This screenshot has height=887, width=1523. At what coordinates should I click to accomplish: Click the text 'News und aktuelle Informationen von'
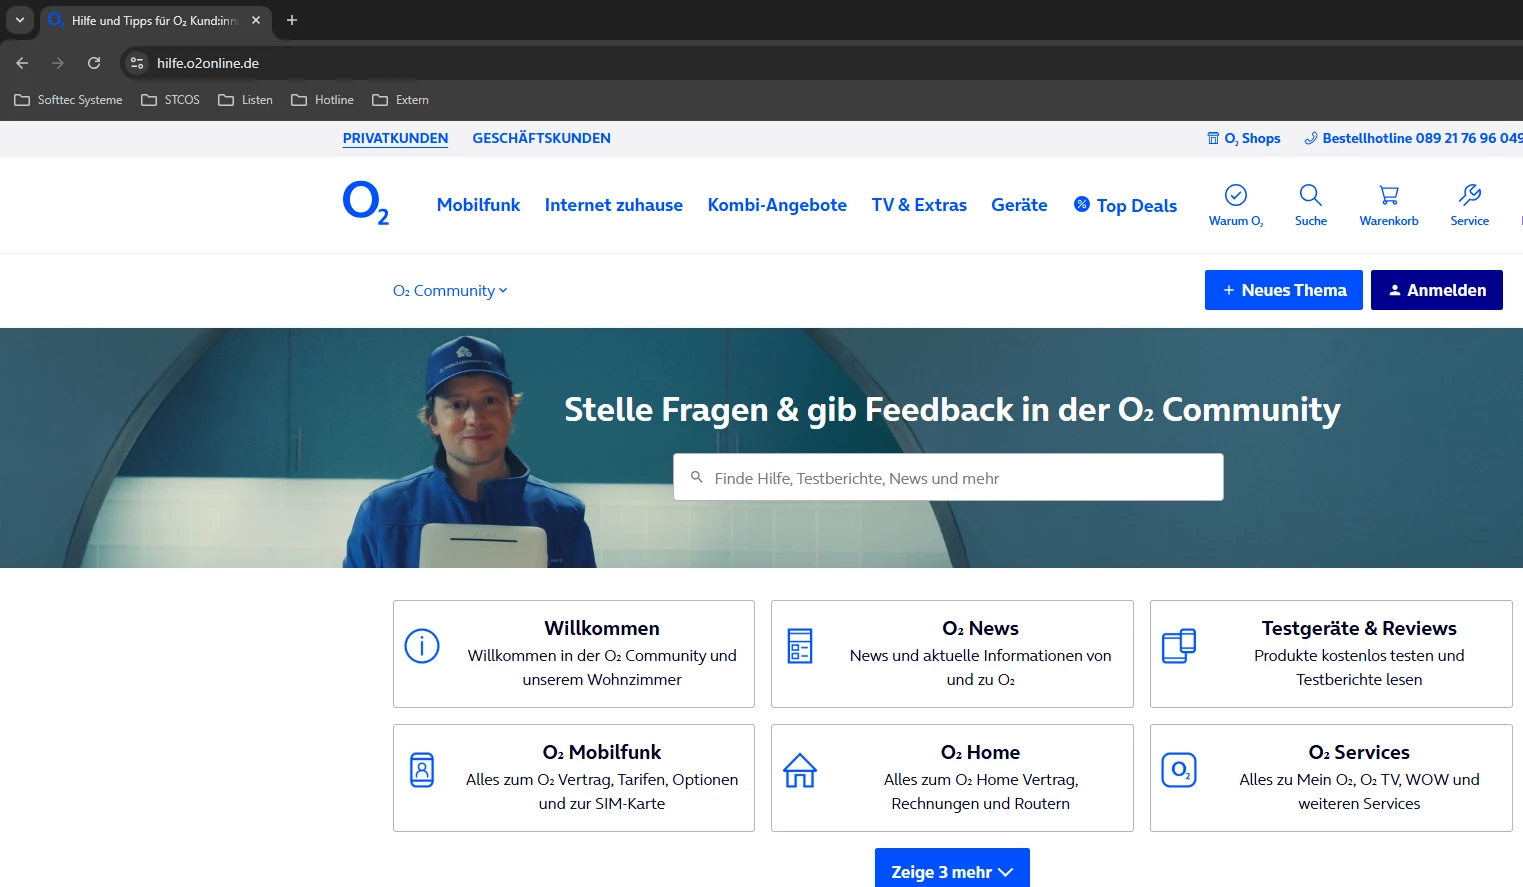(x=980, y=656)
